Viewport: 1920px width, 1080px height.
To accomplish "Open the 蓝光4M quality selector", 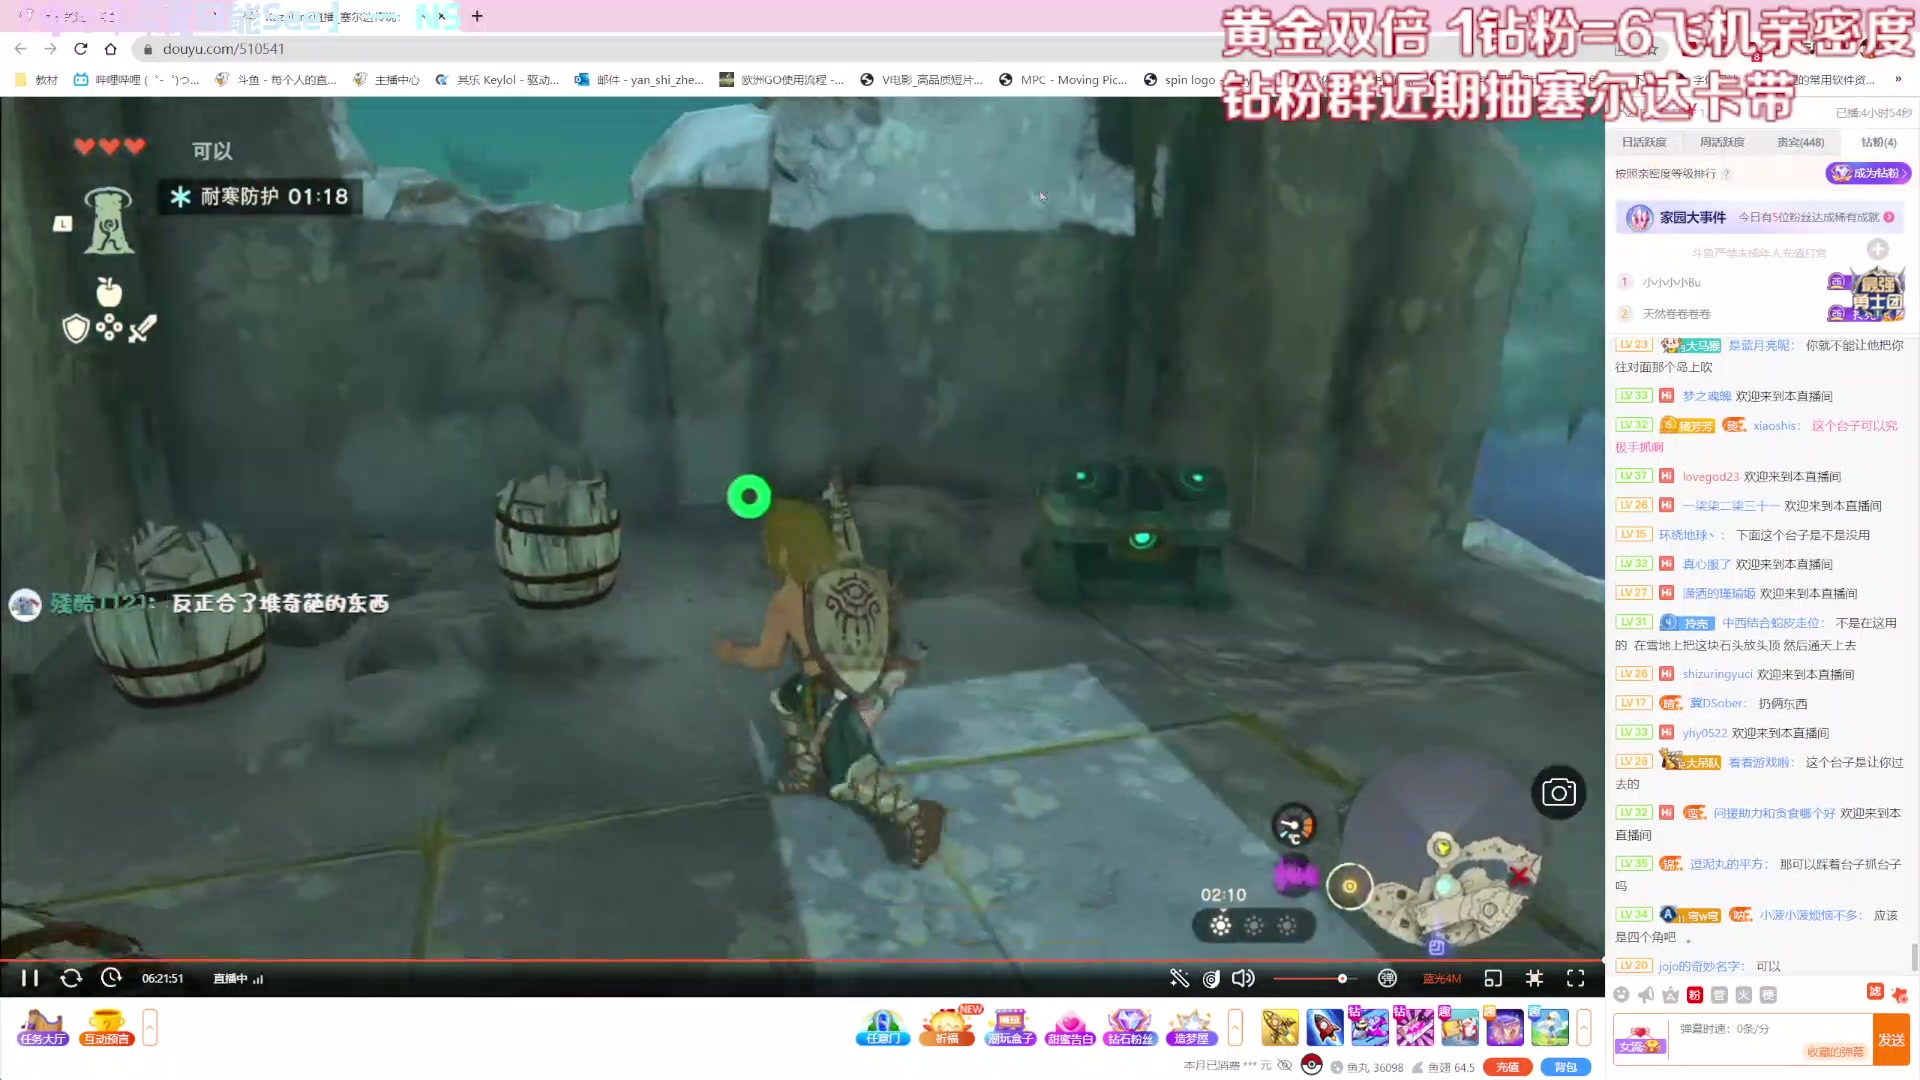I will point(1442,979).
